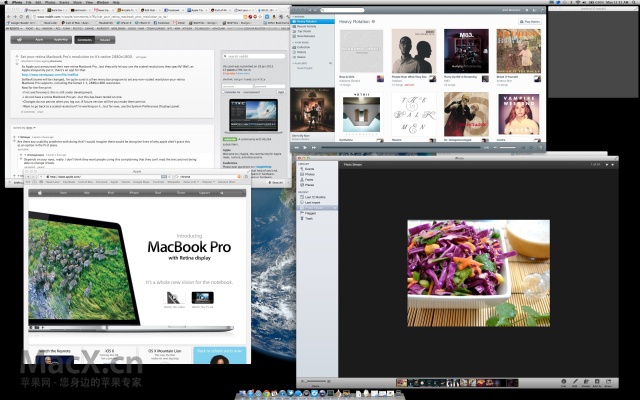The image size is (640, 400).
Task: Open the File menu in the menu bar
Action: tap(29, 2)
